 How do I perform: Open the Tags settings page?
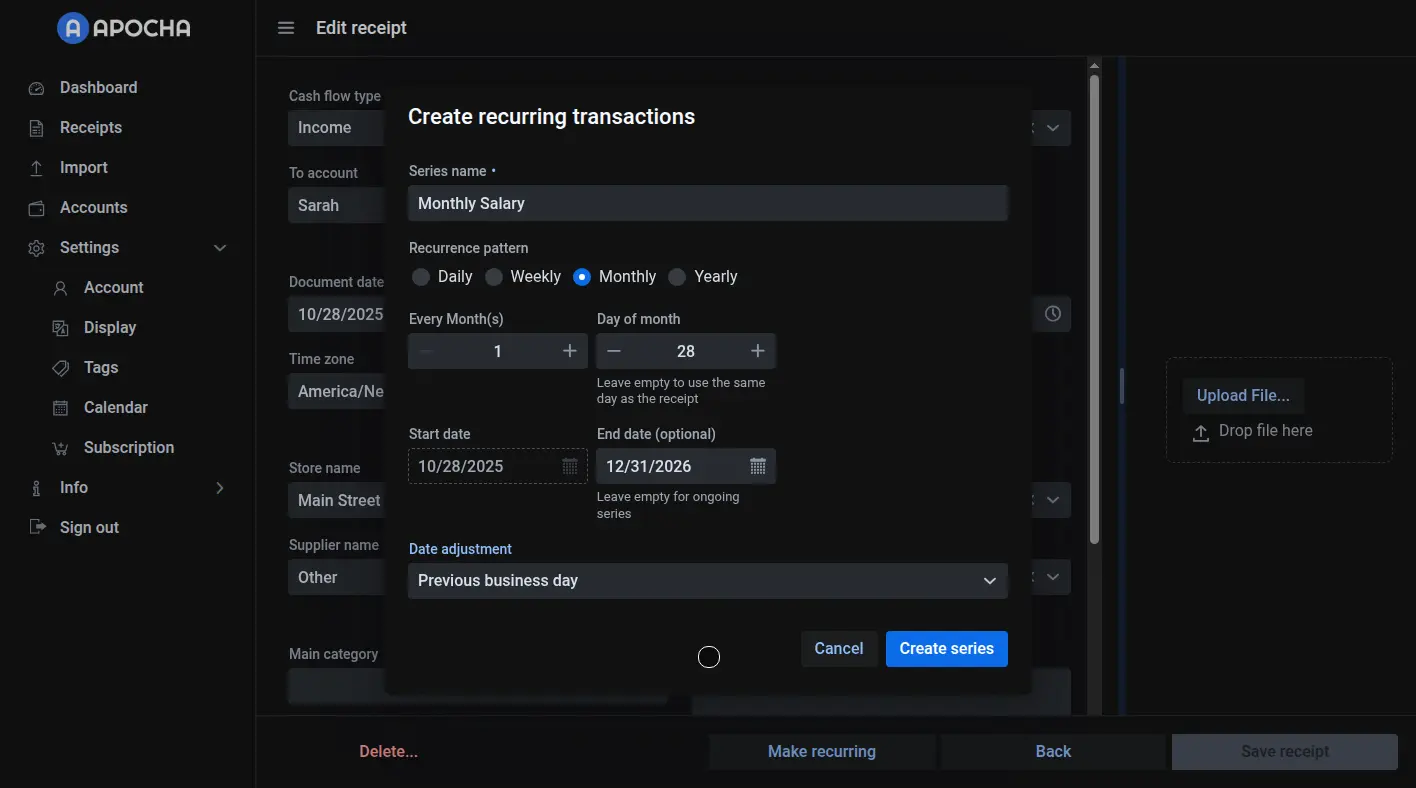(x=100, y=368)
